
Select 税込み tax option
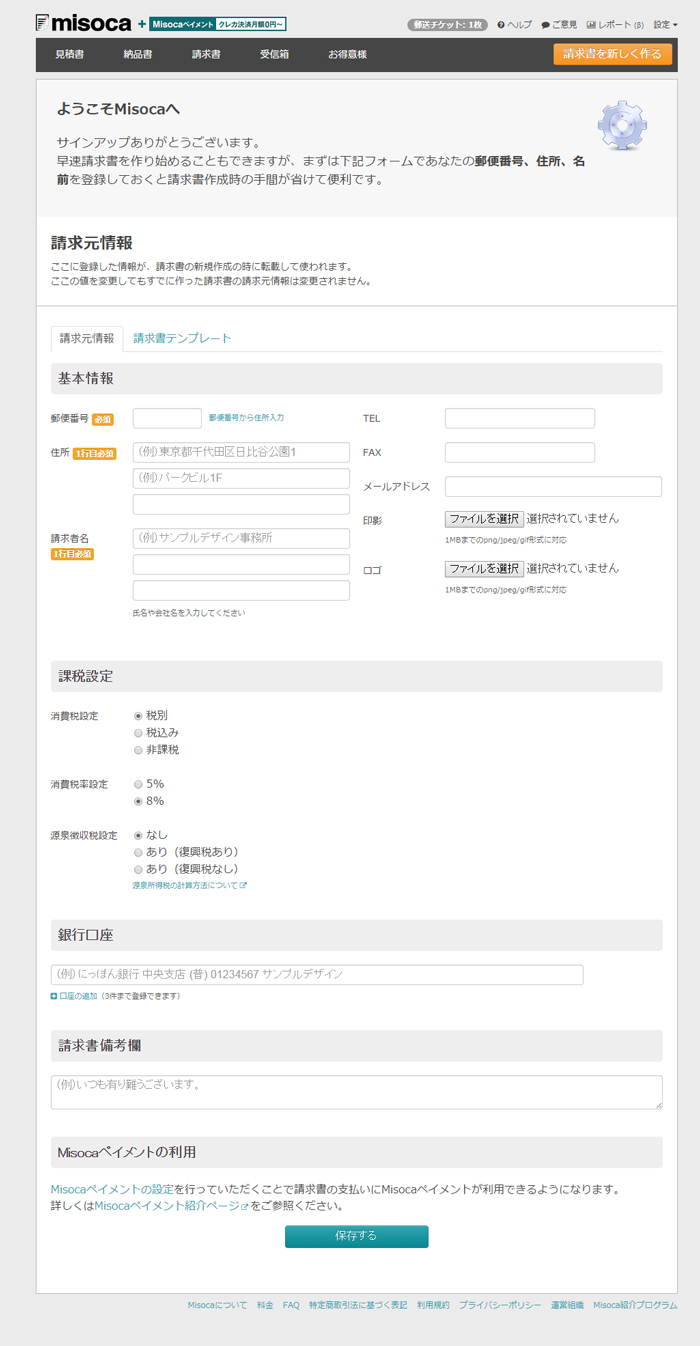pos(138,733)
